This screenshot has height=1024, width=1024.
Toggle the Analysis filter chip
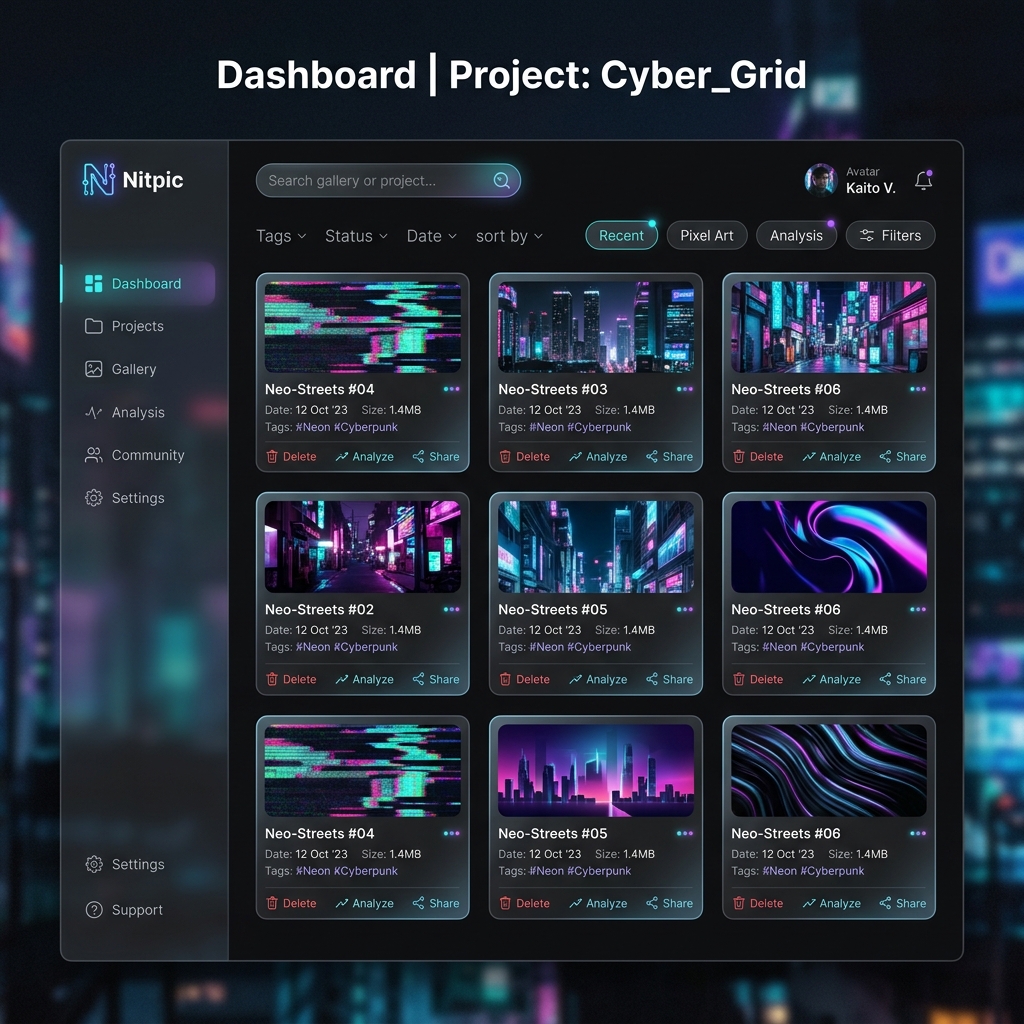coord(796,236)
